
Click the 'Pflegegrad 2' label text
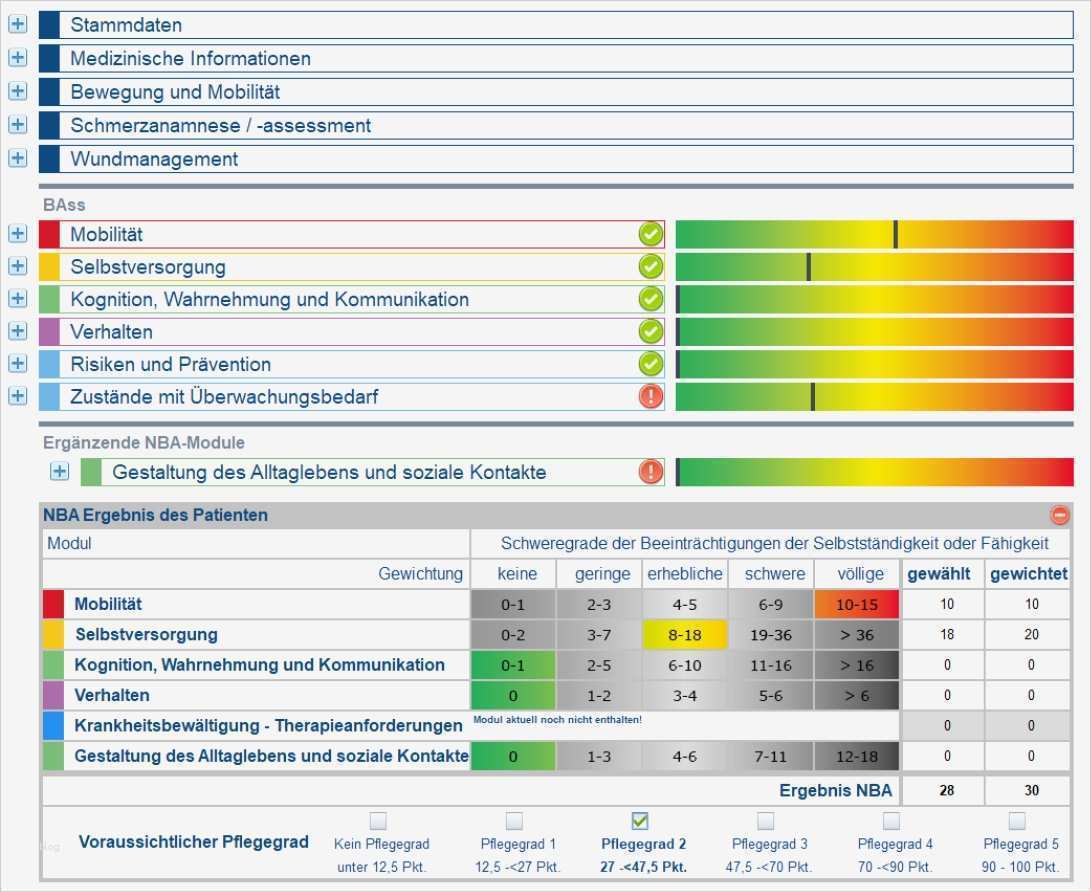coord(644,844)
